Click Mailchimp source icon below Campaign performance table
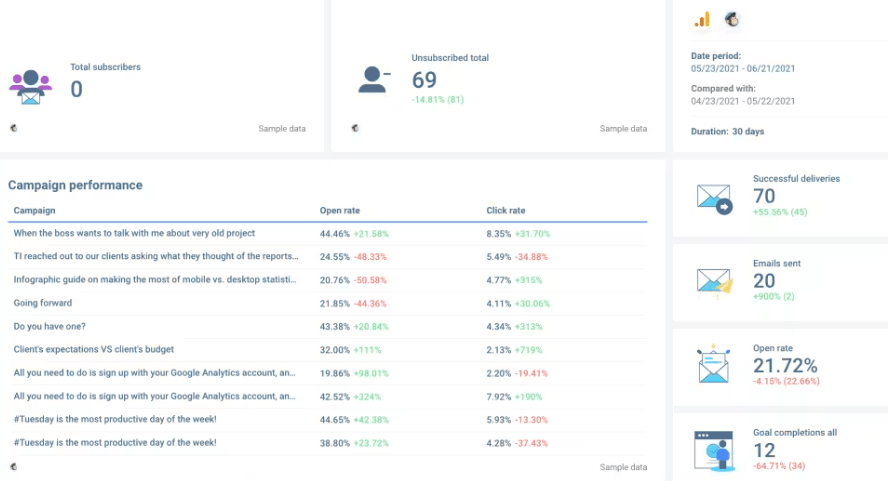The height and width of the screenshot is (481, 888). click(14, 467)
